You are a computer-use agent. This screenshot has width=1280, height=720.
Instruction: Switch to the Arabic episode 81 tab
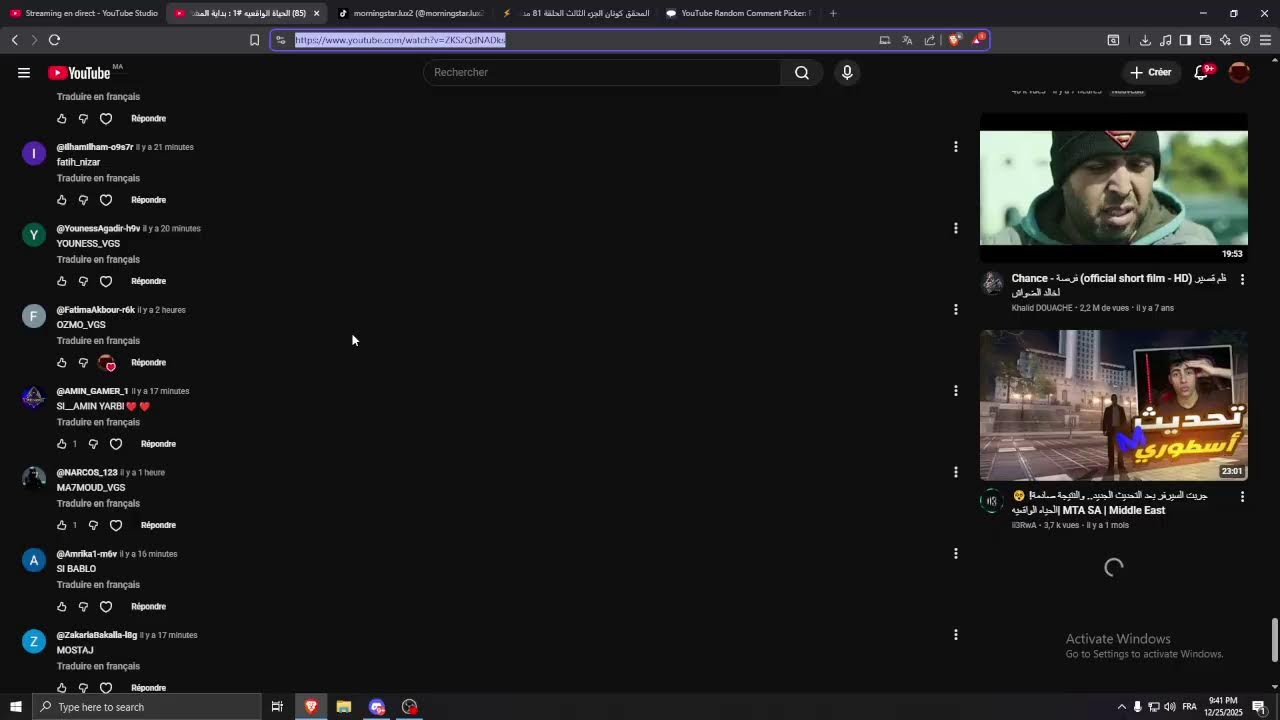pyautogui.click(x=575, y=13)
